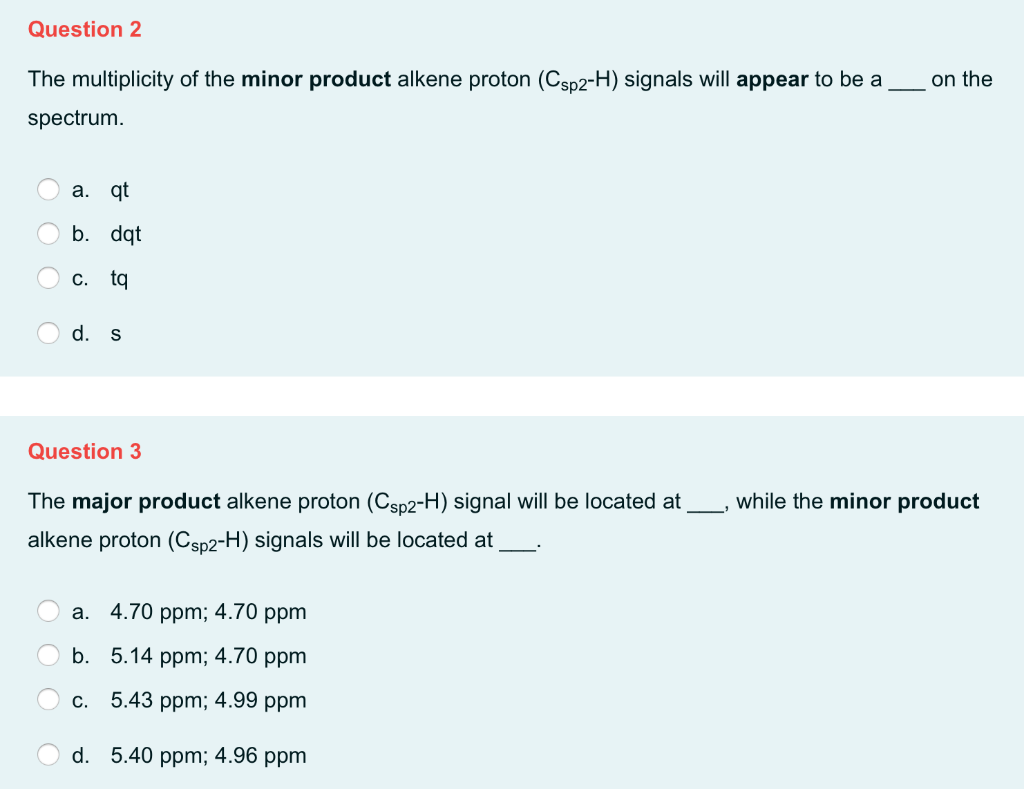Select radio button for answer "qt"
1024x789 pixels.
48,189
